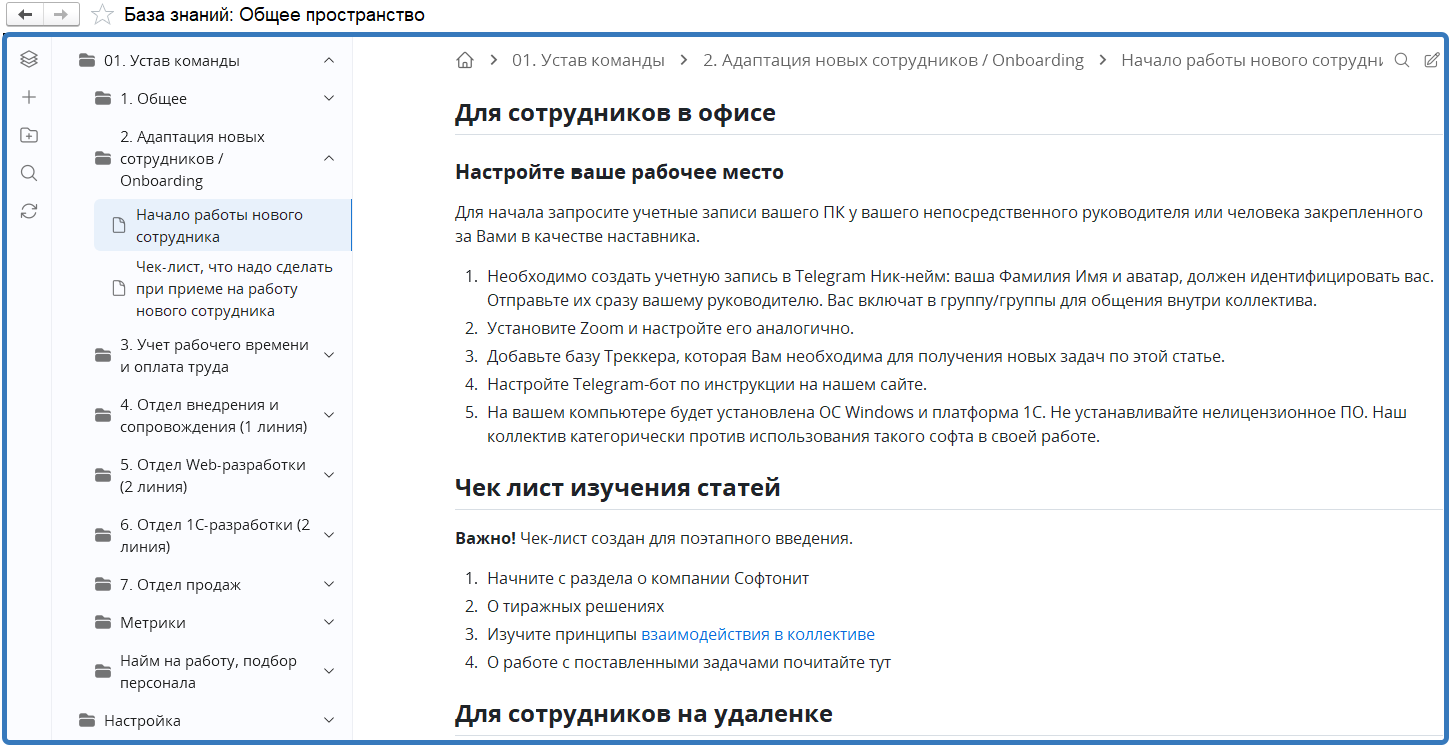This screenshot has width=1449, height=745.
Task: Expand the Настройка section chevron
Action: click(x=329, y=720)
